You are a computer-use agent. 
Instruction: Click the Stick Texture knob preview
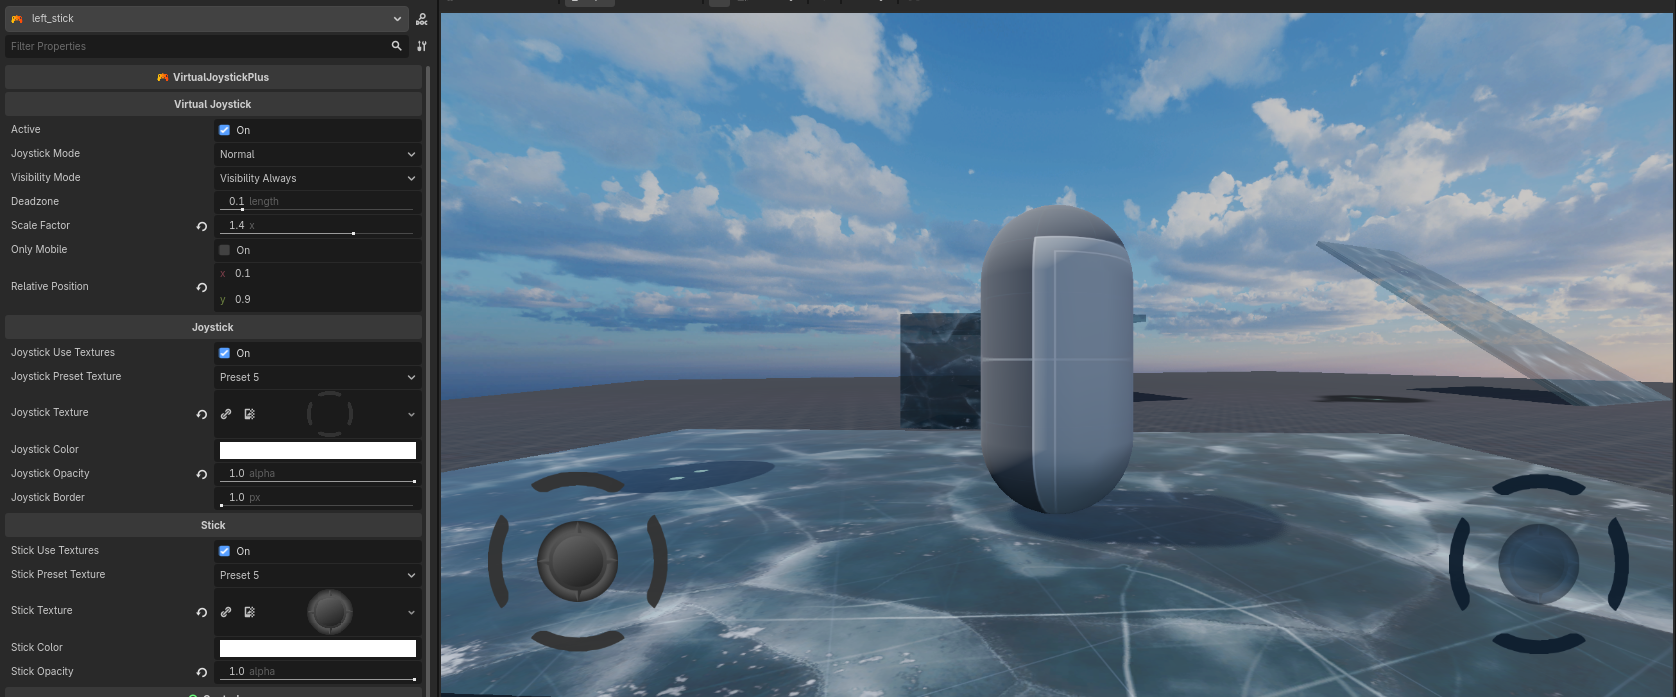tap(329, 612)
